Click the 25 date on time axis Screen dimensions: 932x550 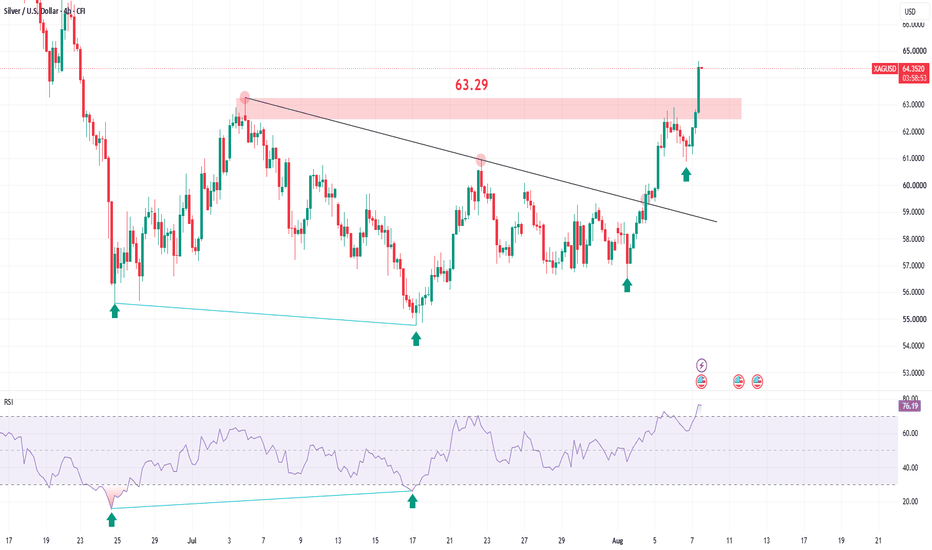(x=118, y=541)
